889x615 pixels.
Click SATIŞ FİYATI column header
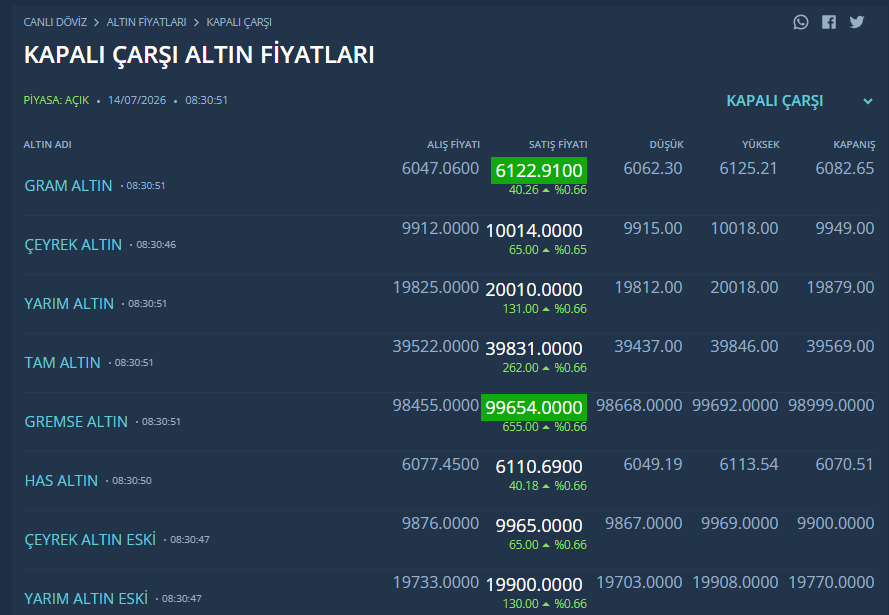[558, 145]
